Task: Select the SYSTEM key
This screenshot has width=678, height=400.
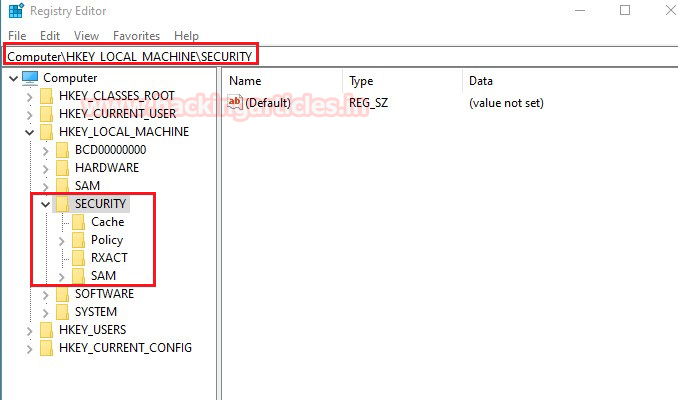Action: point(96,312)
